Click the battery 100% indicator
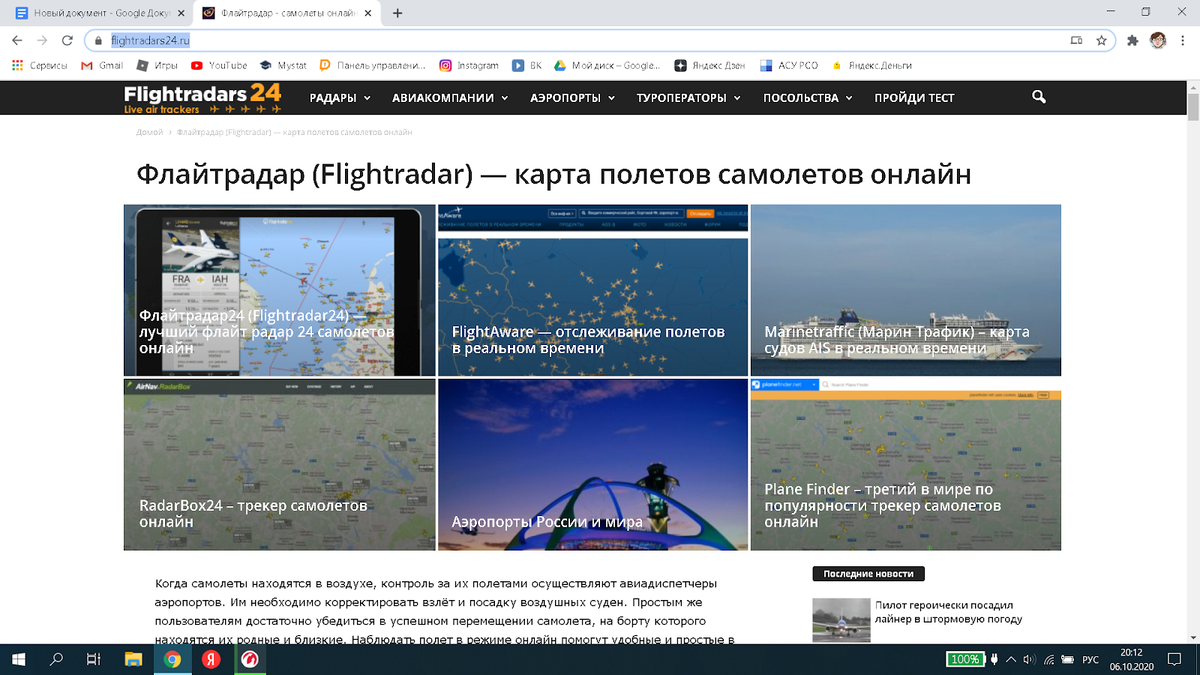 pyautogui.click(x=965, y=659)
